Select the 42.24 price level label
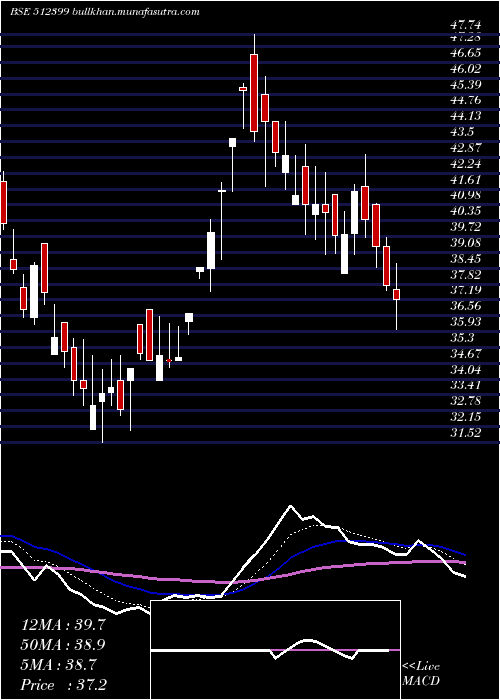Viewport: 500px width, 700px height. click(465, 164)
